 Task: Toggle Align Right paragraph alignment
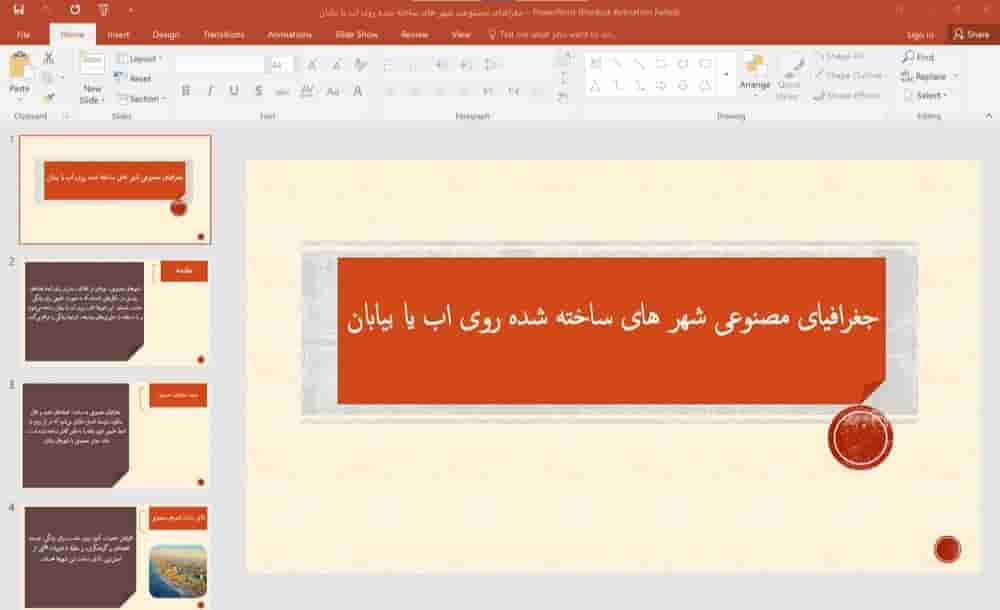pos(439,92)
